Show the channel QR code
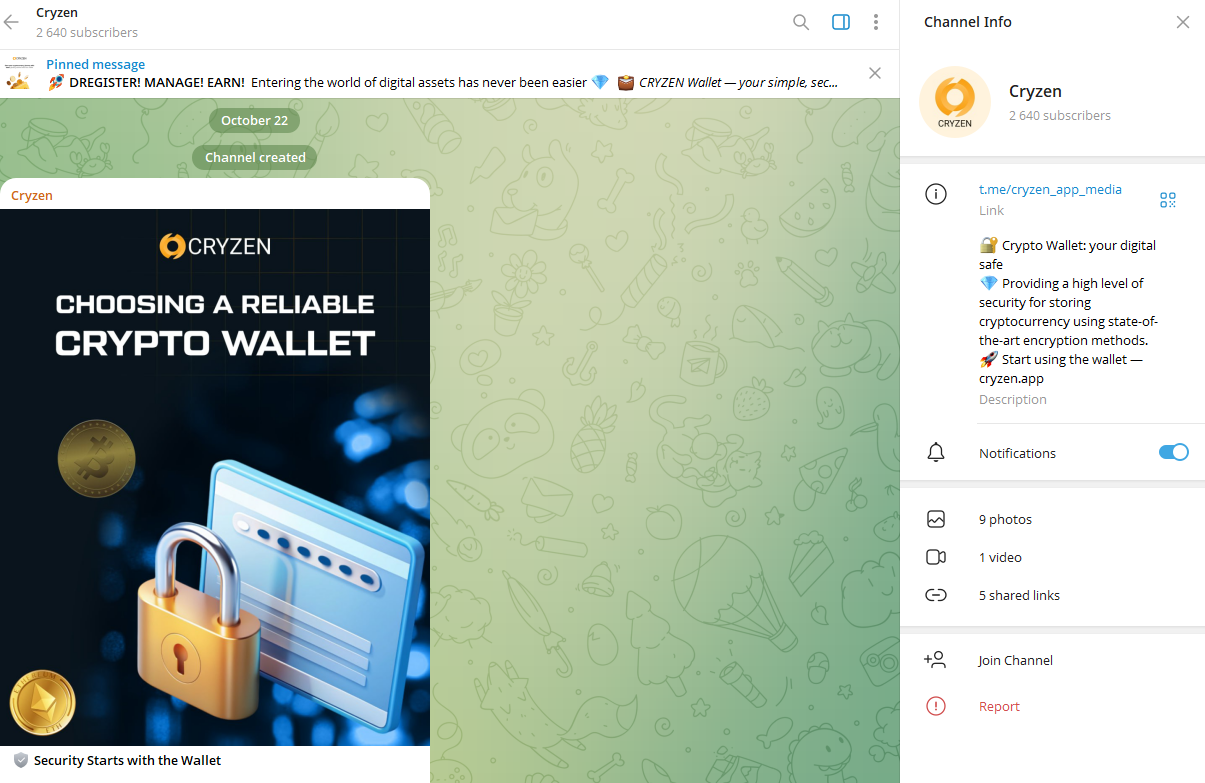This screenshot has width=1205, height=783. [x=1168, y=200]
